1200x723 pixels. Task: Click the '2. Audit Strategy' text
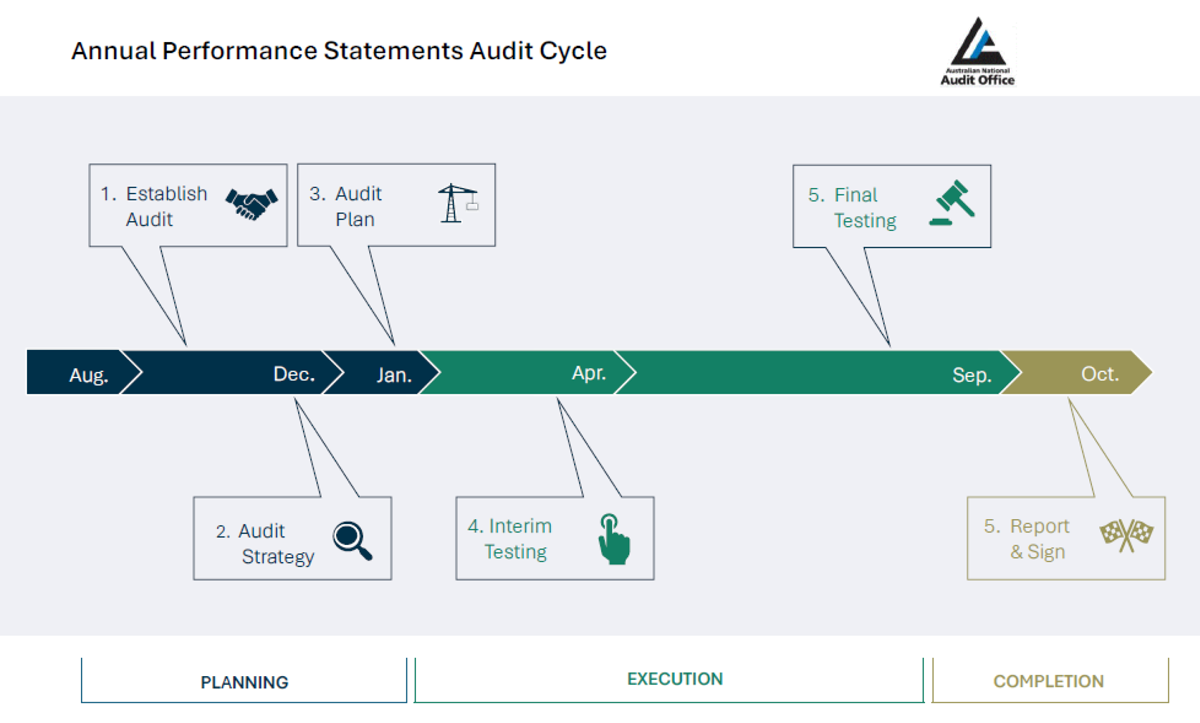click(x=265, y=544)
